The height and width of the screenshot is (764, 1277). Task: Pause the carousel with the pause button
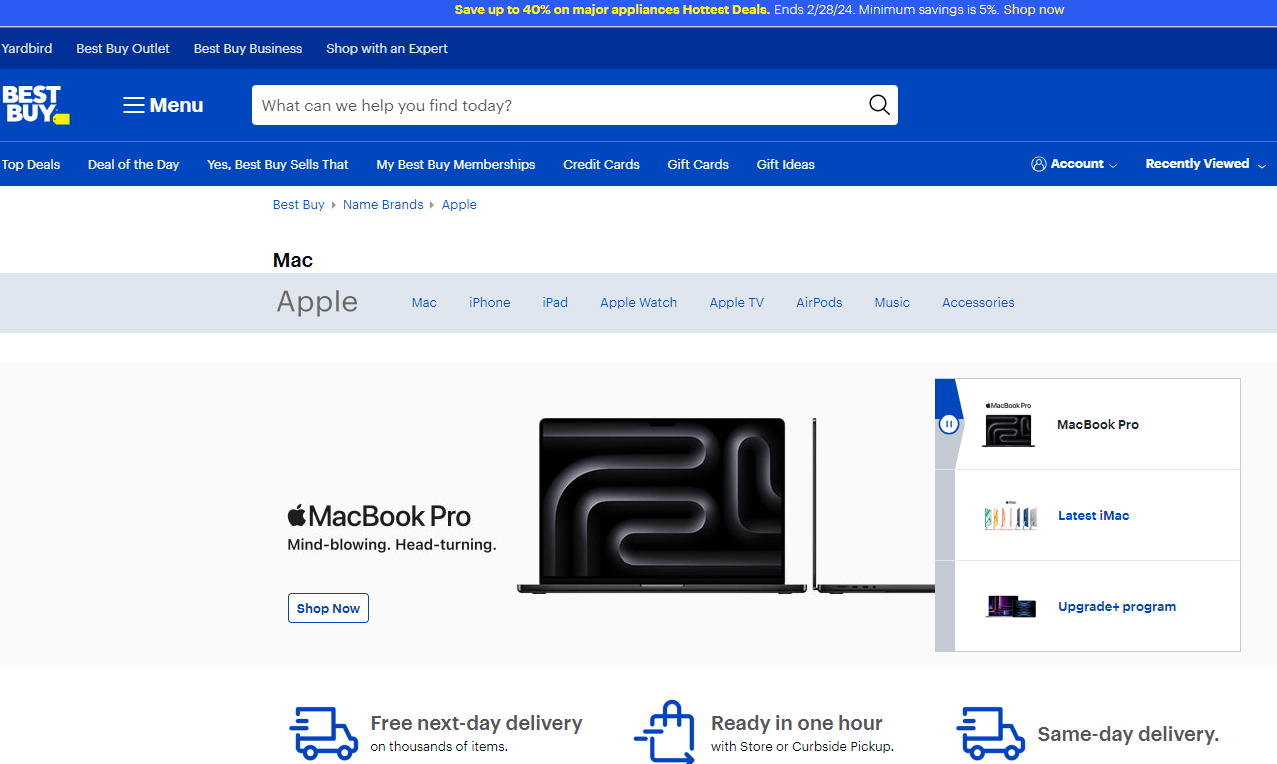pos(948,424)
